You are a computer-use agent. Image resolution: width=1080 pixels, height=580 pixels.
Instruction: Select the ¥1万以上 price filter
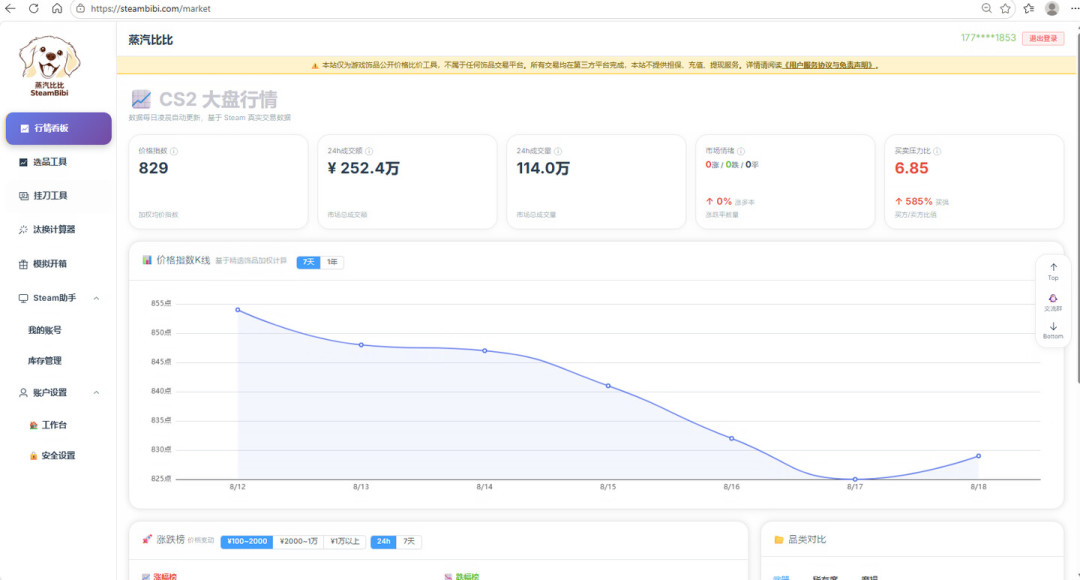click(x=344, y=541)
